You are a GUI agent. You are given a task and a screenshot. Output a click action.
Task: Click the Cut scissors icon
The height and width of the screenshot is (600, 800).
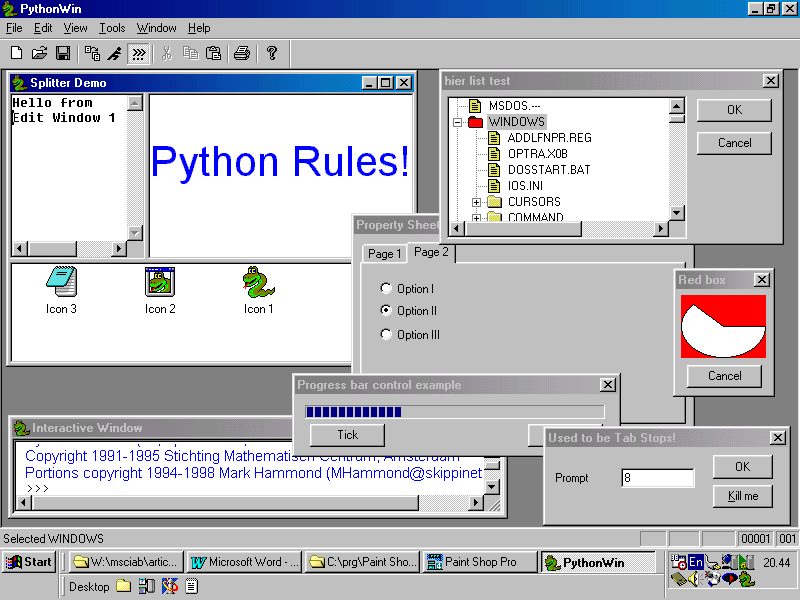(x=167, y=53)
